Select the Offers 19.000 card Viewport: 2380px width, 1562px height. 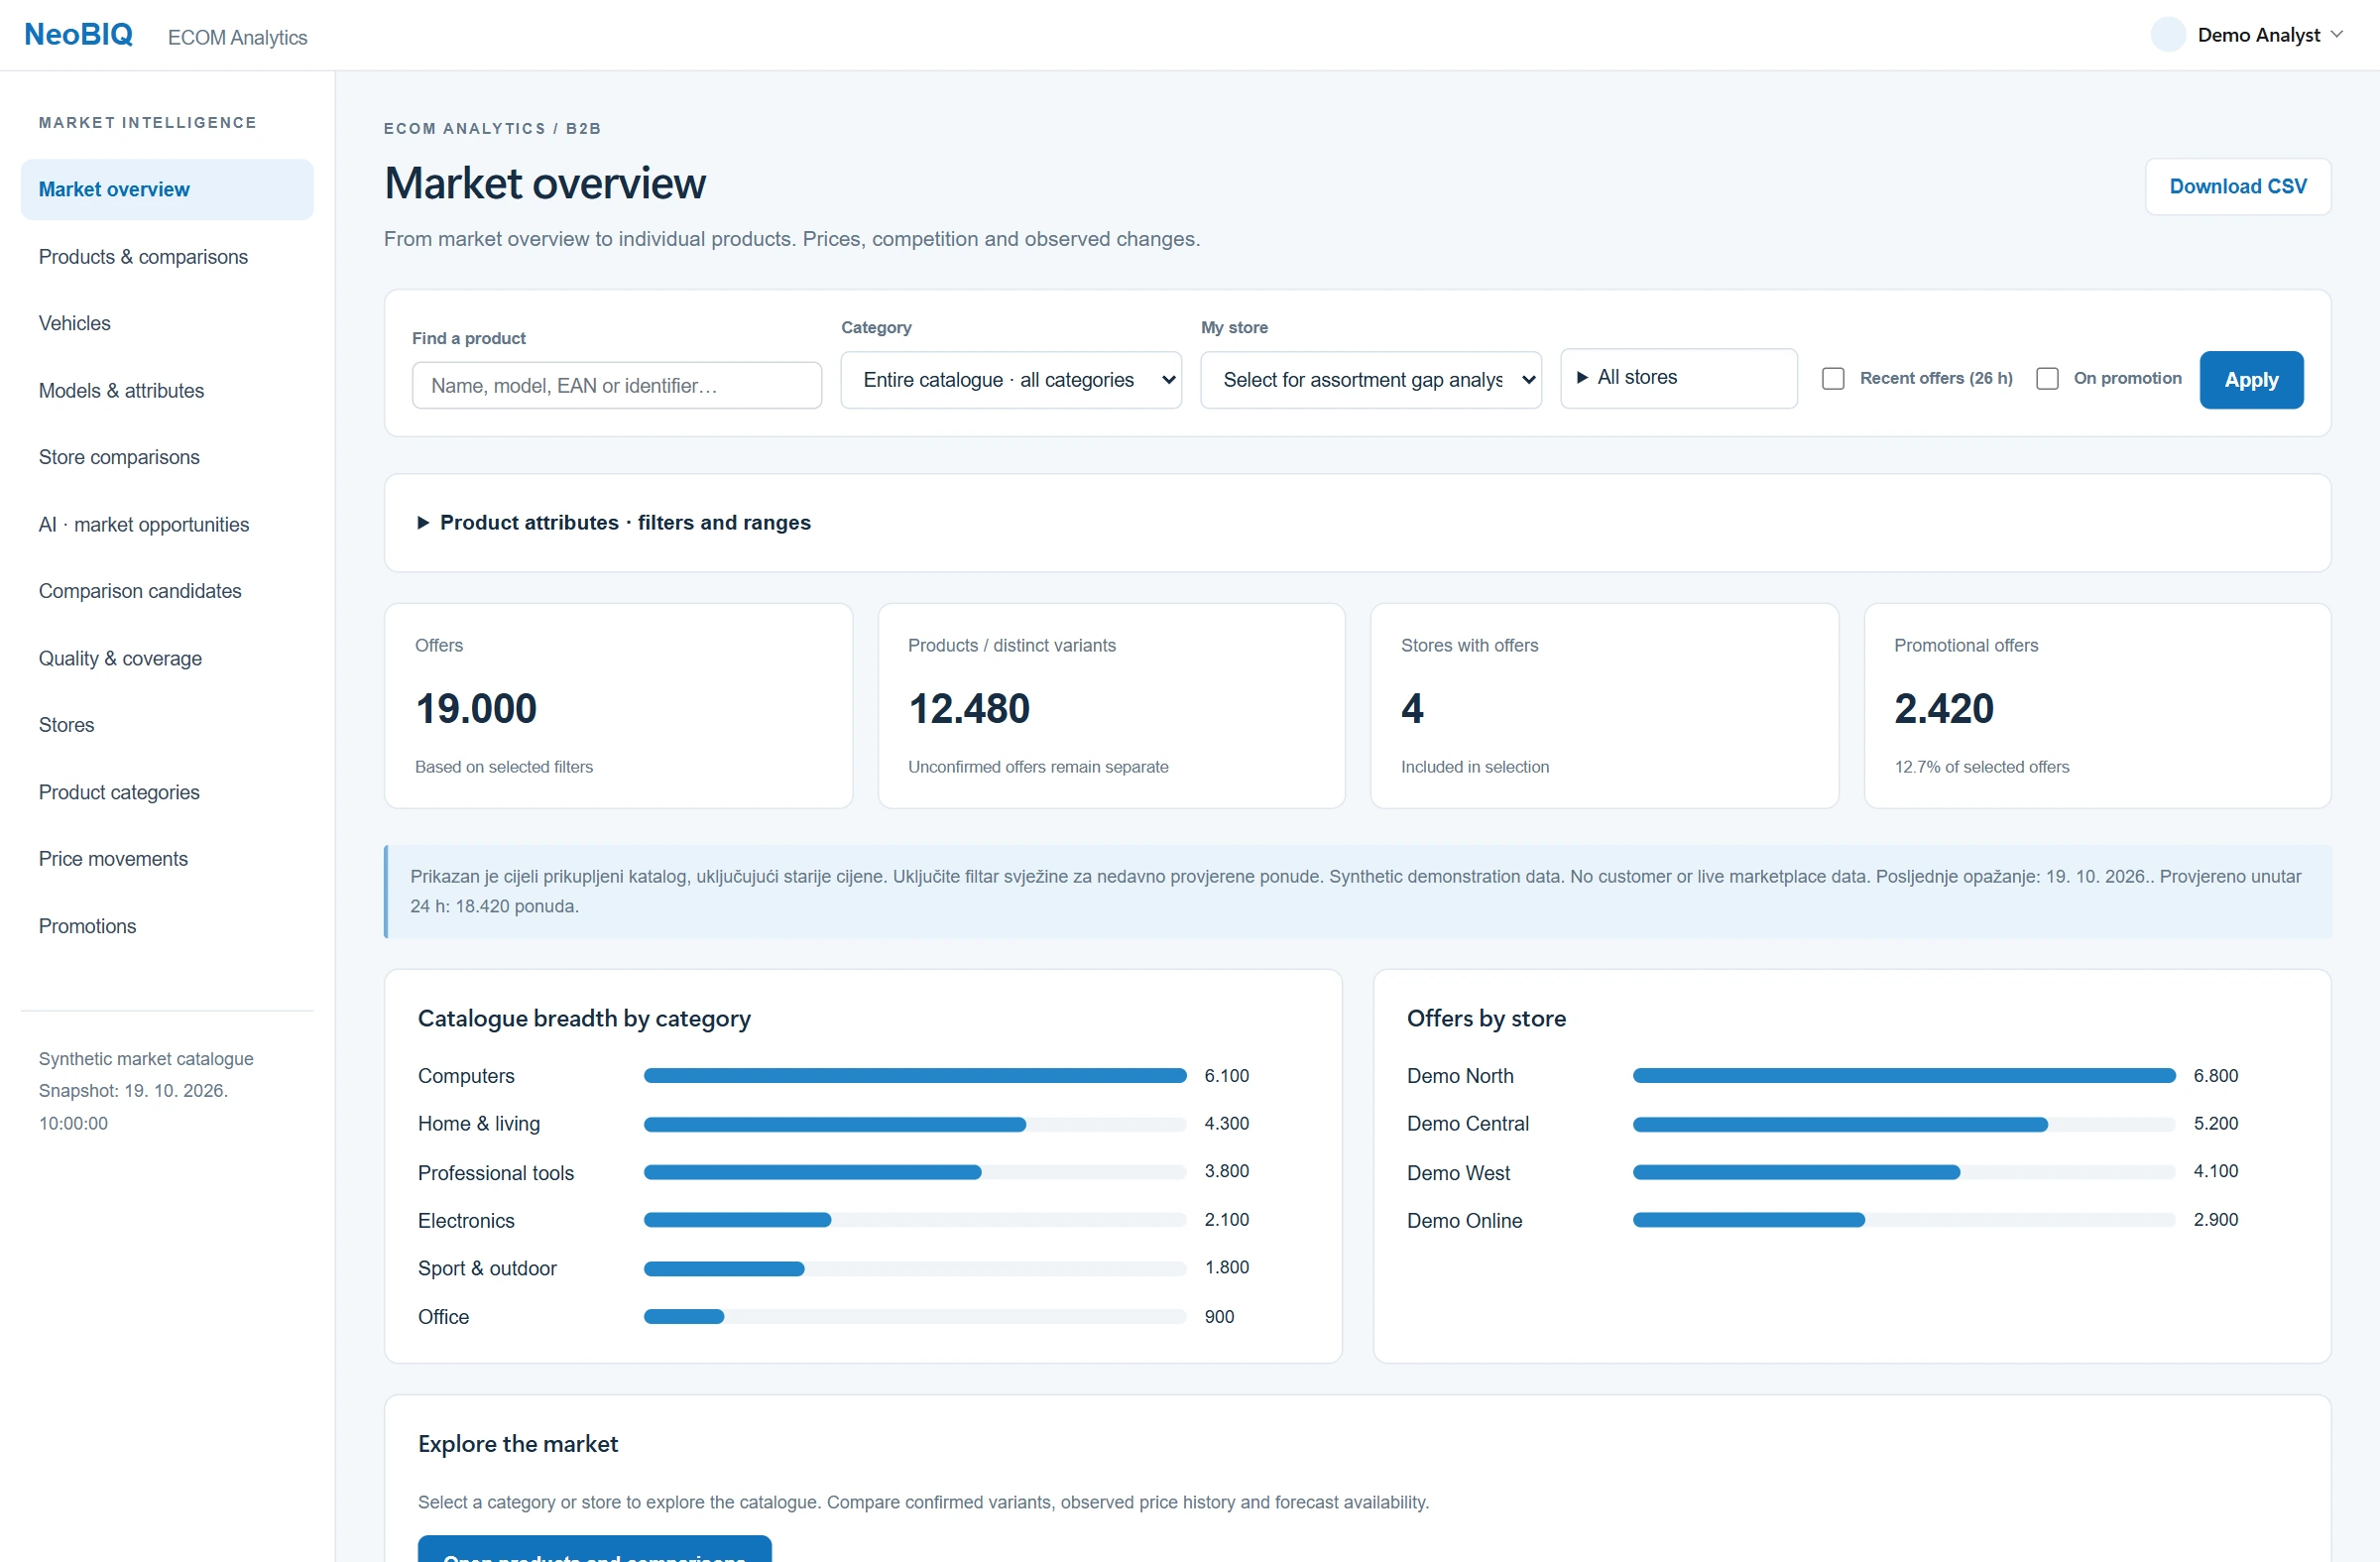(x=618, y=705)
